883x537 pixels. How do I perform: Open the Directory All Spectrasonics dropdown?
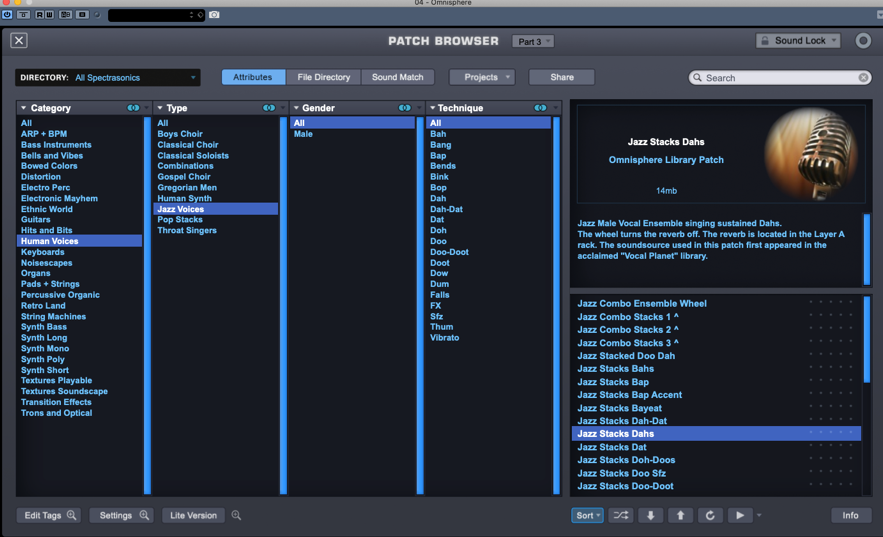coord(108,78)
